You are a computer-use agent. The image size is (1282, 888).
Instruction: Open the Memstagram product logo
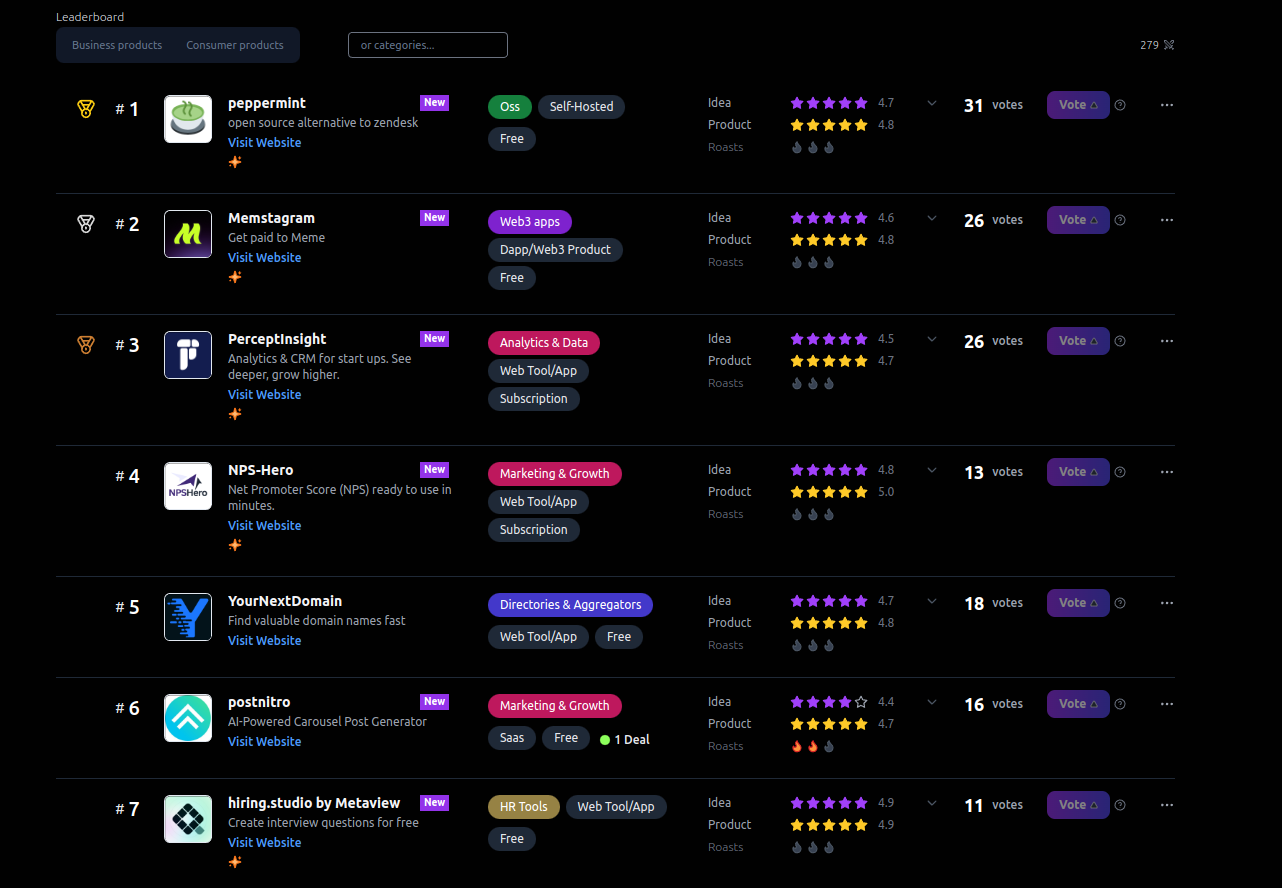click(188, 234)
